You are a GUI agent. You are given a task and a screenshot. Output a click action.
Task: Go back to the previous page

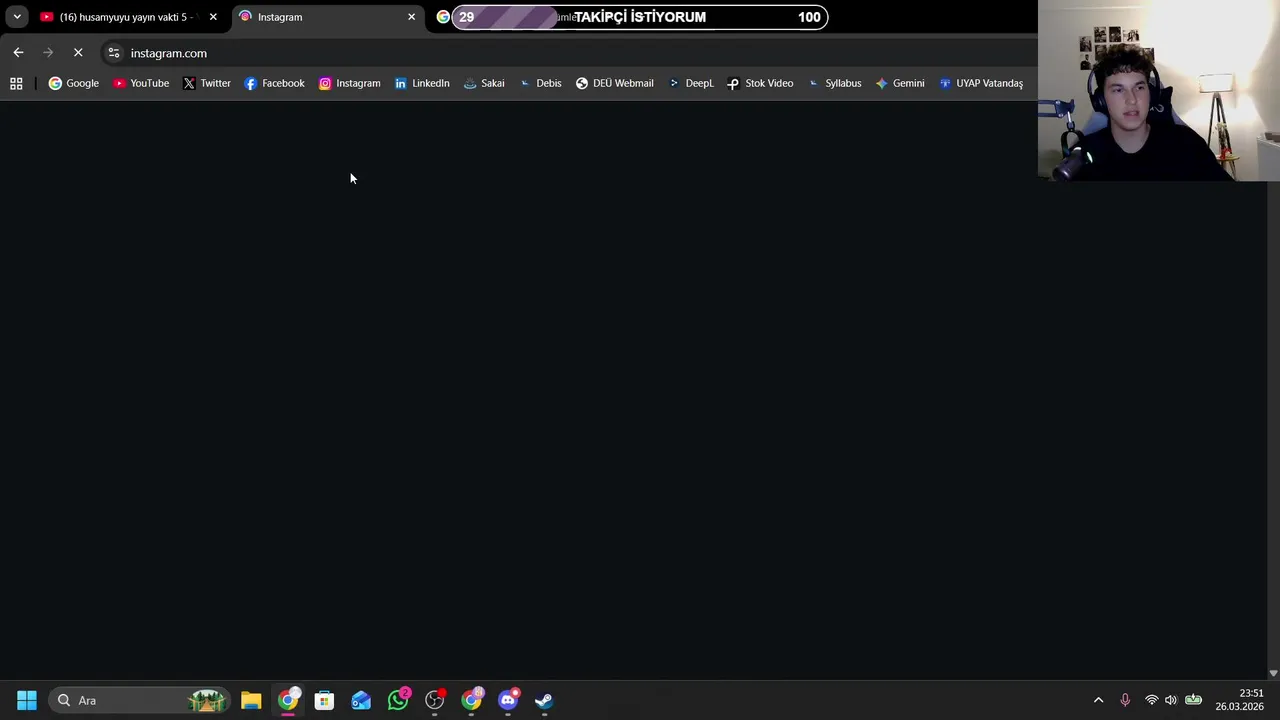click(18, 53)
